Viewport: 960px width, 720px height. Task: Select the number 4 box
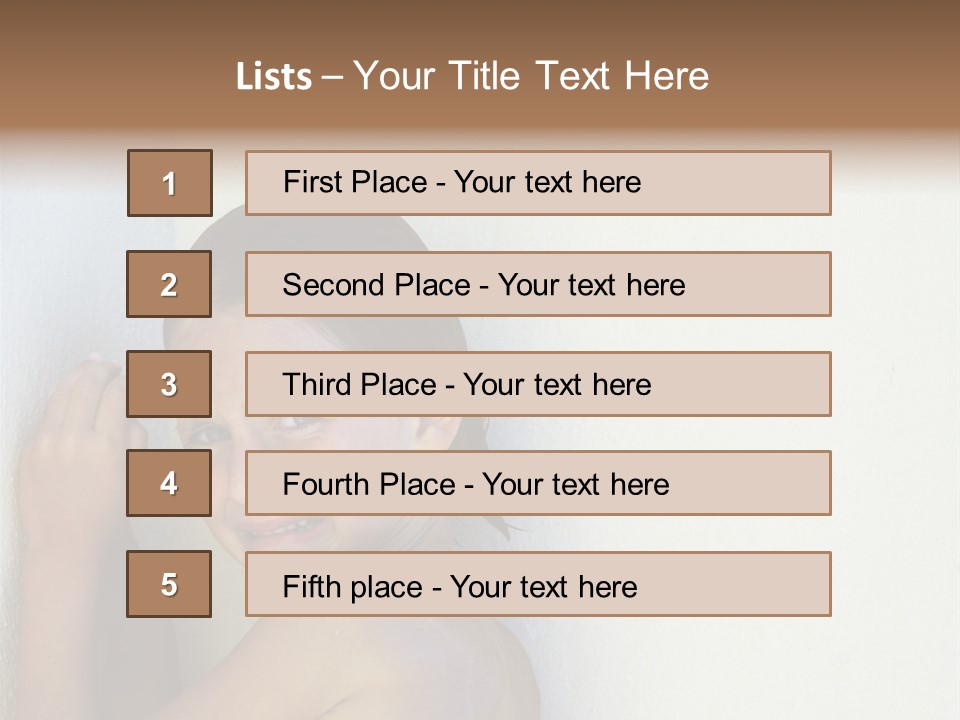coord(169,483)
